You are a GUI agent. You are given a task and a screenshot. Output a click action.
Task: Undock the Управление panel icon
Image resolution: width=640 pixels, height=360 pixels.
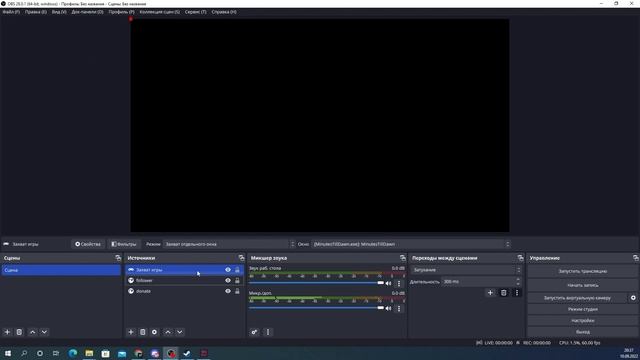pos(636,258)
